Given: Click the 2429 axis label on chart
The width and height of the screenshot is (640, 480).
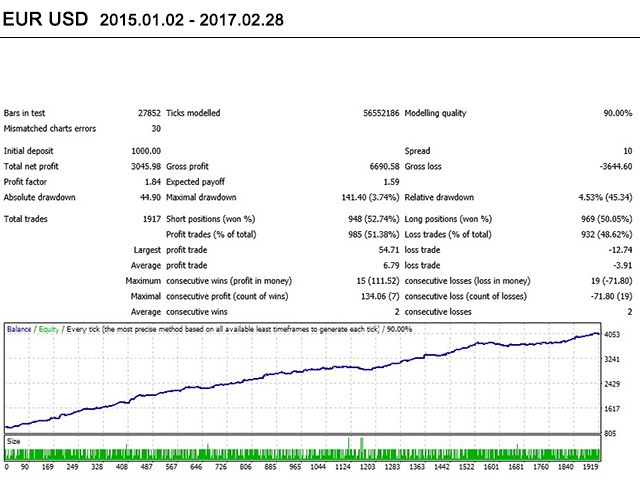Looking at the screenshot, I should point(612,384).
